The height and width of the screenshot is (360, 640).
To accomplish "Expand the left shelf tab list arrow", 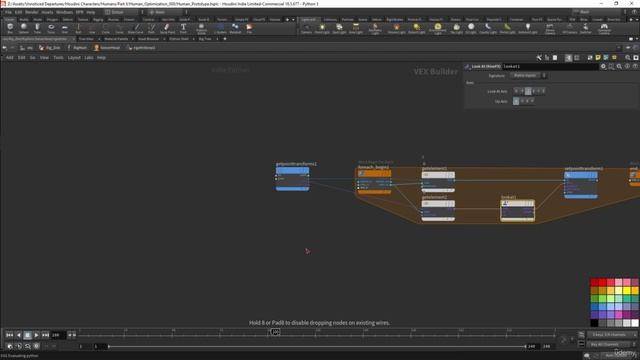I will pos(293,19).
